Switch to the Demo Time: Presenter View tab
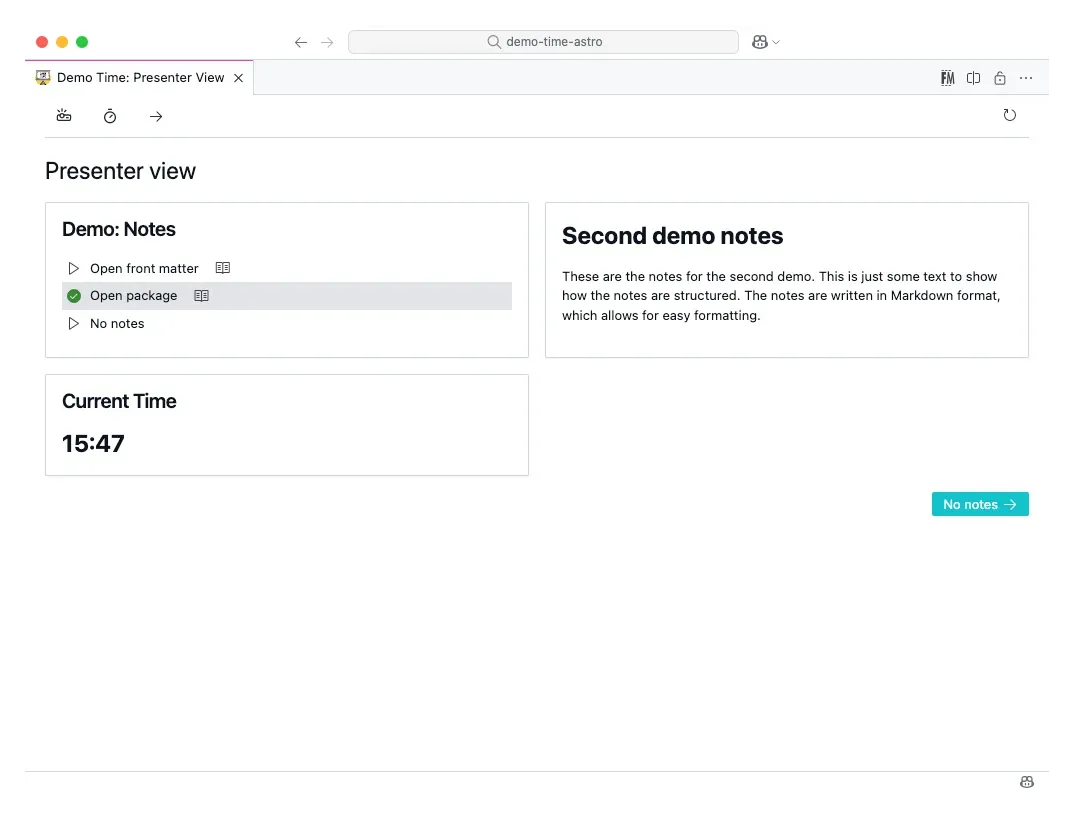Screen dimensions: 1074x818 point(135,77)
